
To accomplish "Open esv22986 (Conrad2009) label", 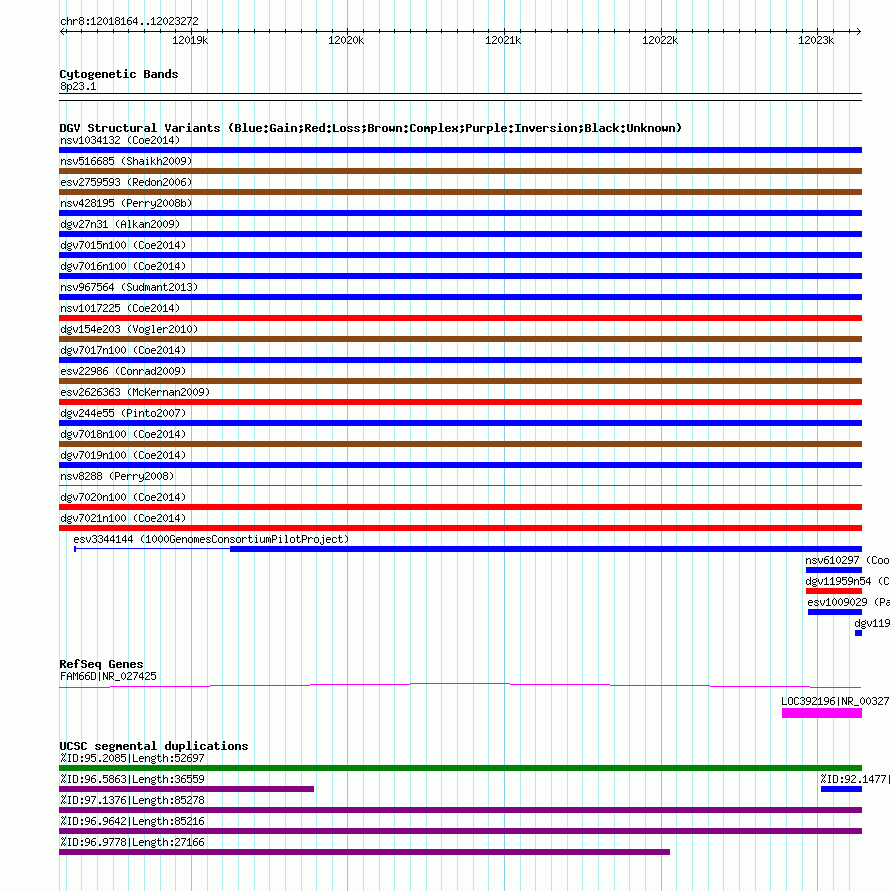I will tap(123, 372).
